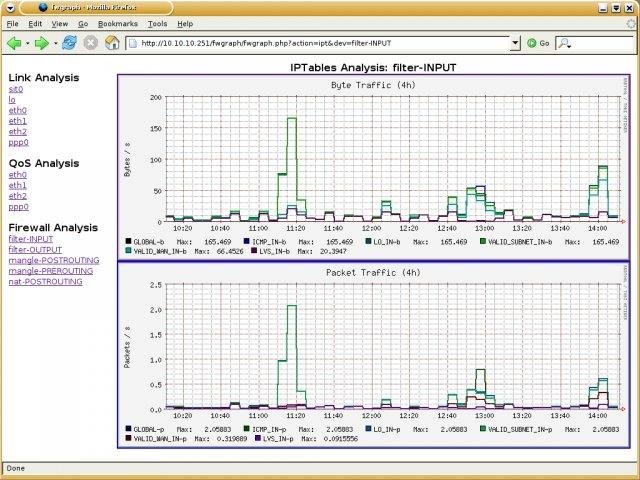Click the ICMP_IN-b legend color box

(247, 242)
